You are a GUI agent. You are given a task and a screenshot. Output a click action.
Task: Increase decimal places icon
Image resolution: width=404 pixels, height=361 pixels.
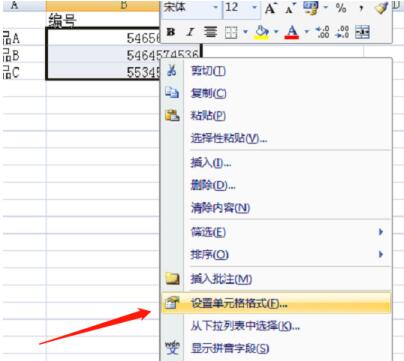coord(322,32)
